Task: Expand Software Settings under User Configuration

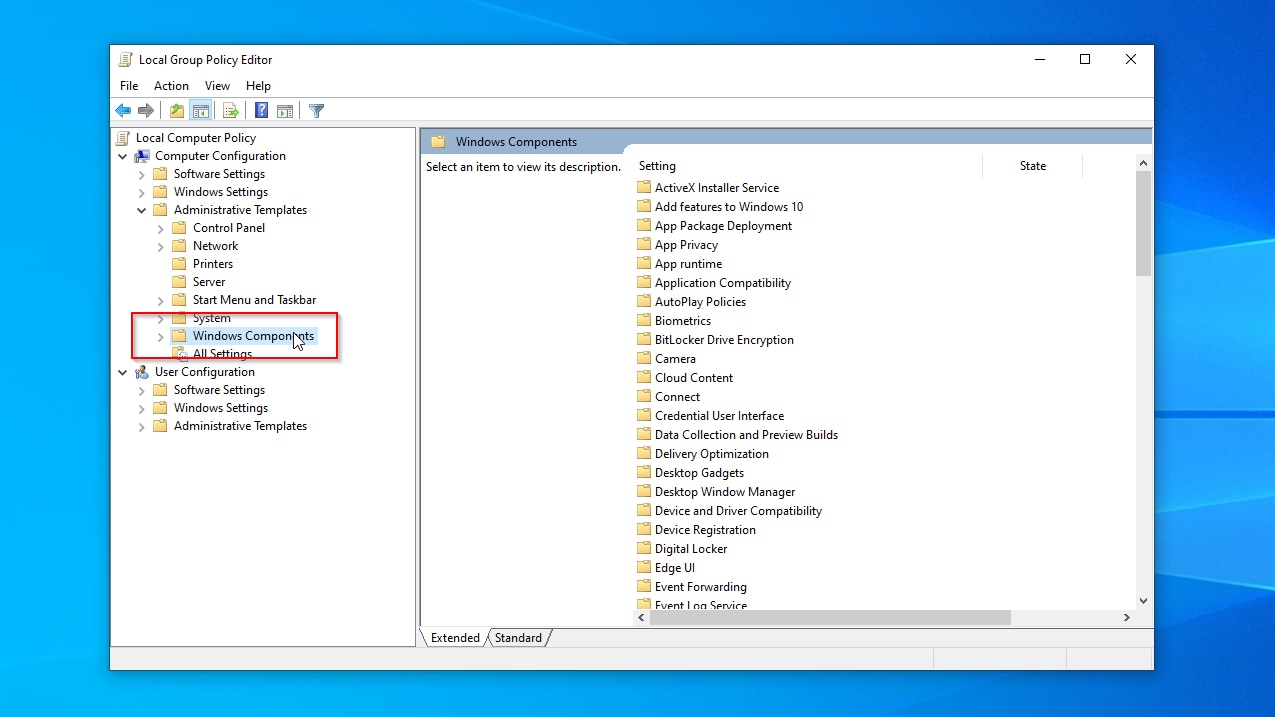Action: [x=142, y=390]
